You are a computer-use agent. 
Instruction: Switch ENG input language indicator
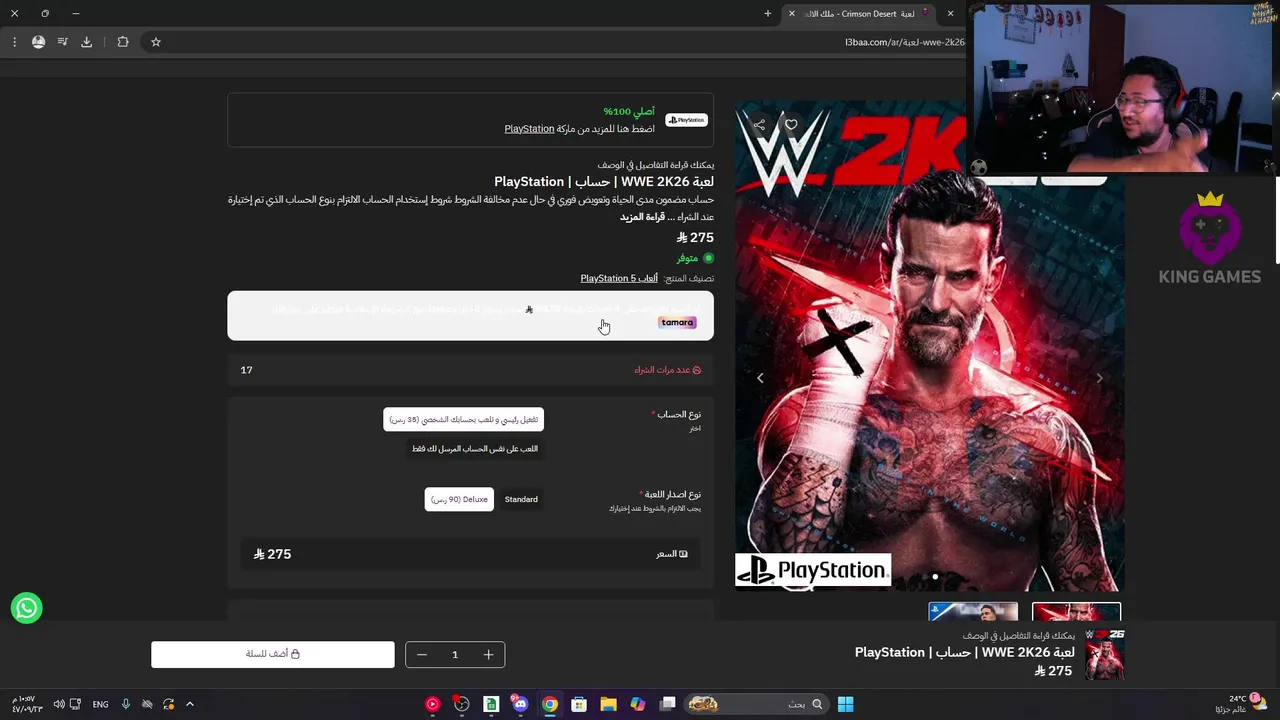tap(100, 704)
